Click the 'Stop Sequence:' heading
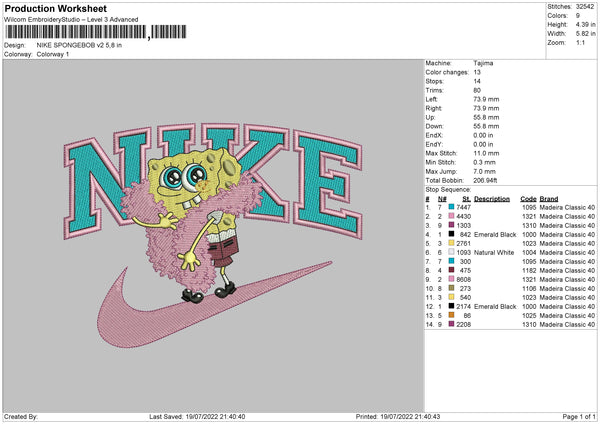This screenshot has height=424, width=600. pos(448,190)
